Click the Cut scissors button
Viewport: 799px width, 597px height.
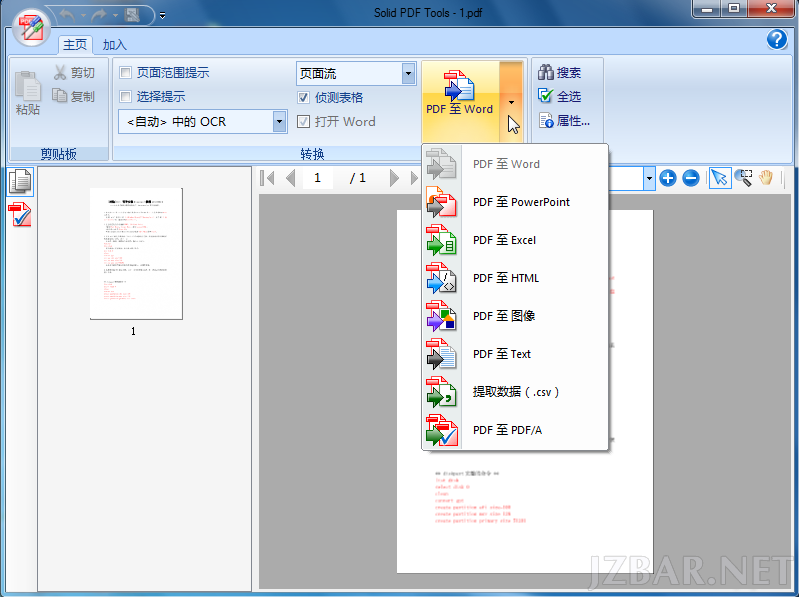click(x=74, y=72)
